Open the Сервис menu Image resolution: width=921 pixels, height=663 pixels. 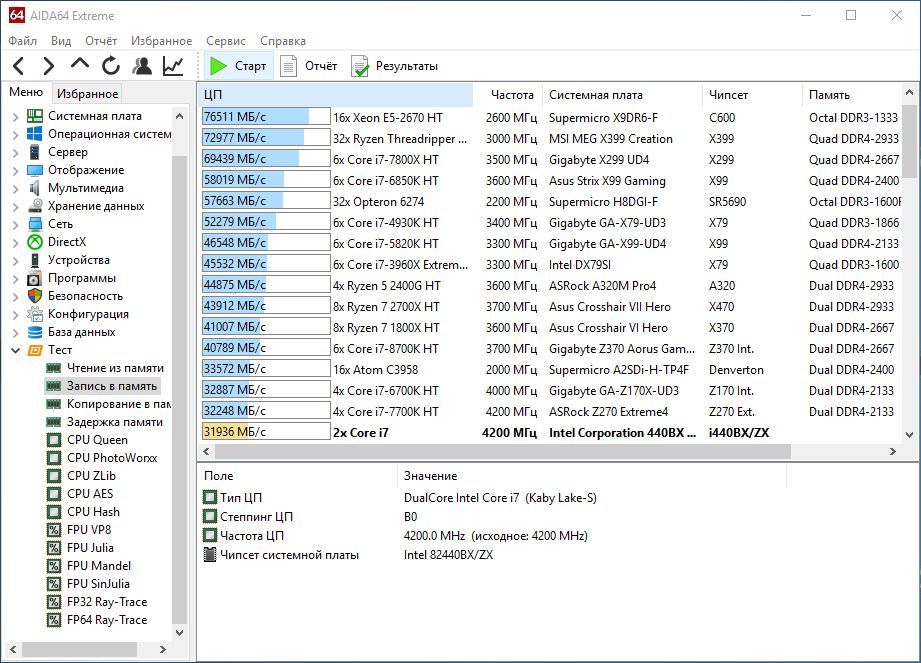(226, 41)
